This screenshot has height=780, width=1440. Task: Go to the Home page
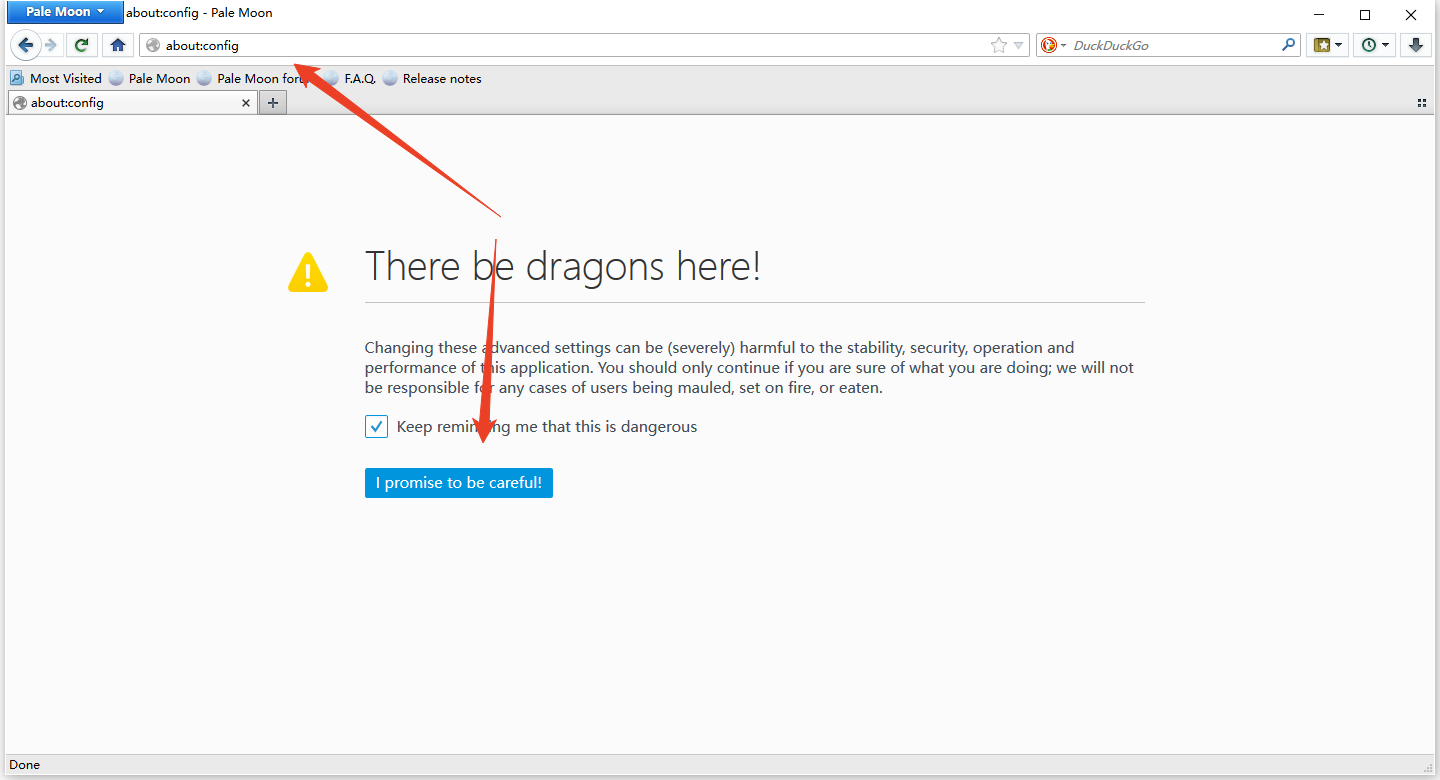click(x=118, y=45)
